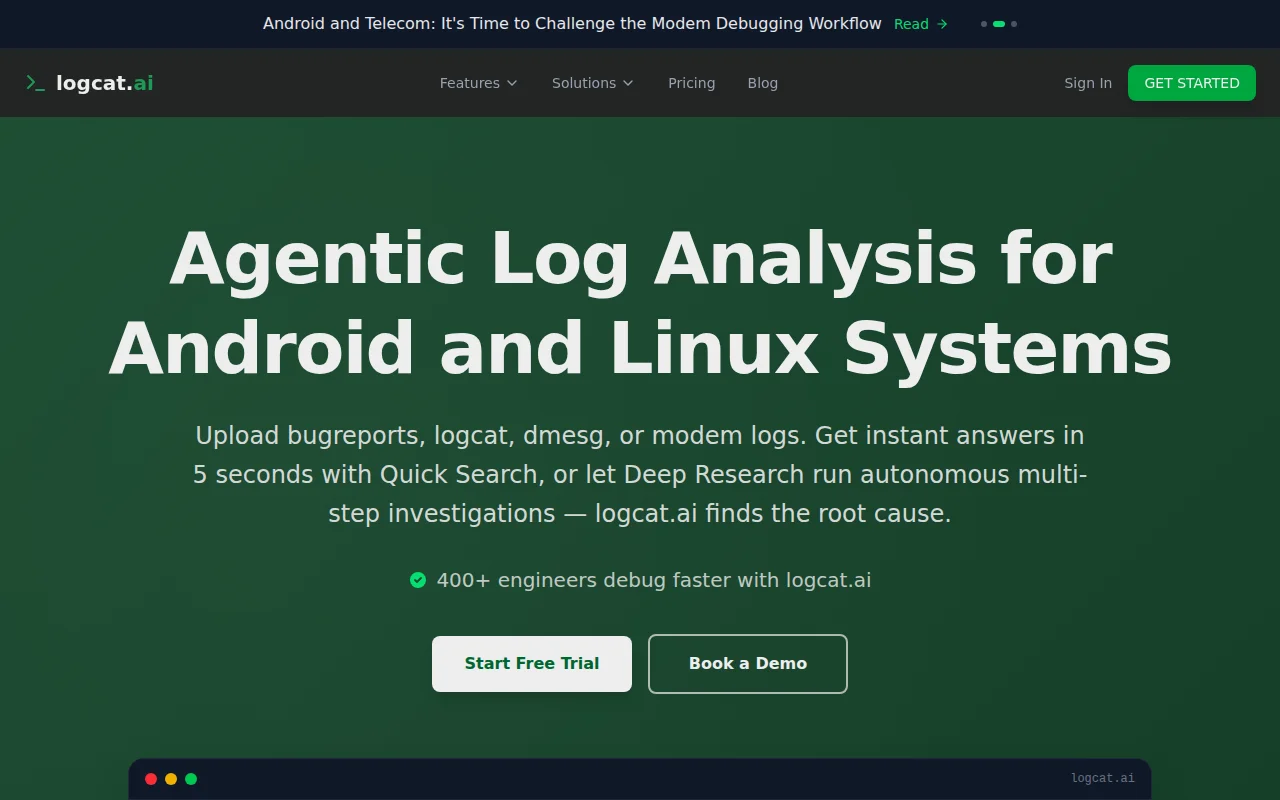The height and width of the screenshot is (800, 1280).
Task: Click the Start Free Trial button
Action: click(532, 664)
